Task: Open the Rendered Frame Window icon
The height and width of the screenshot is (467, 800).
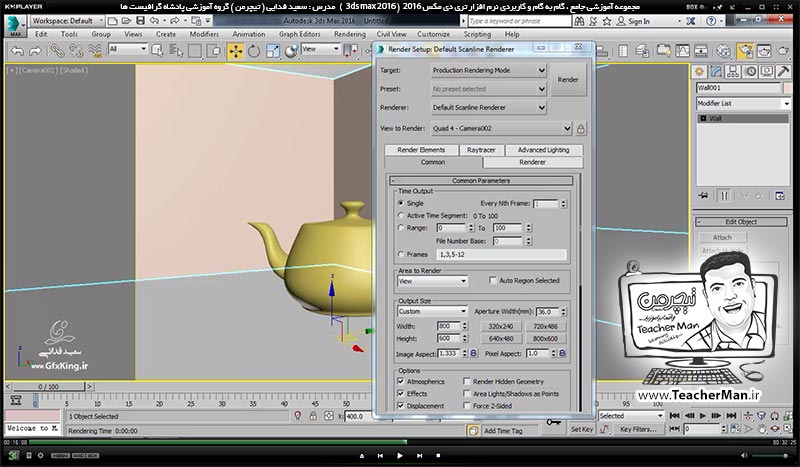Action: click(x=764, y=51)
